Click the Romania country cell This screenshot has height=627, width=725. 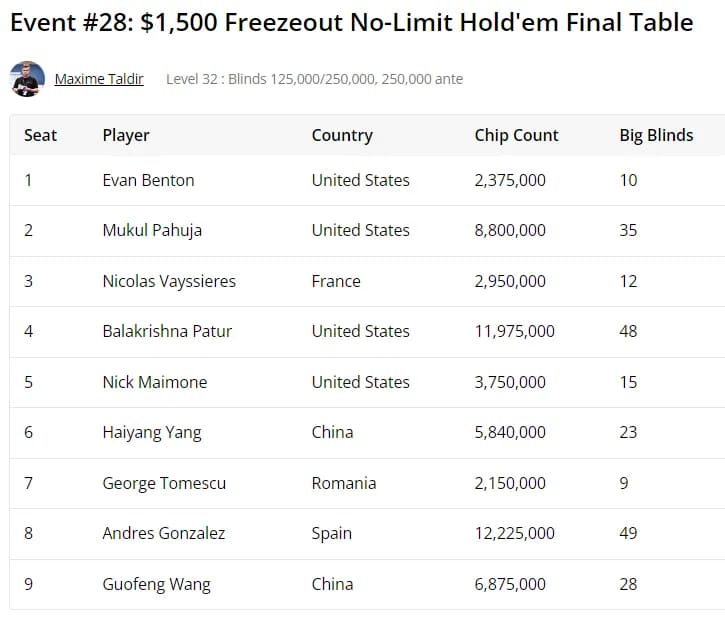click(x=344, y=483)
